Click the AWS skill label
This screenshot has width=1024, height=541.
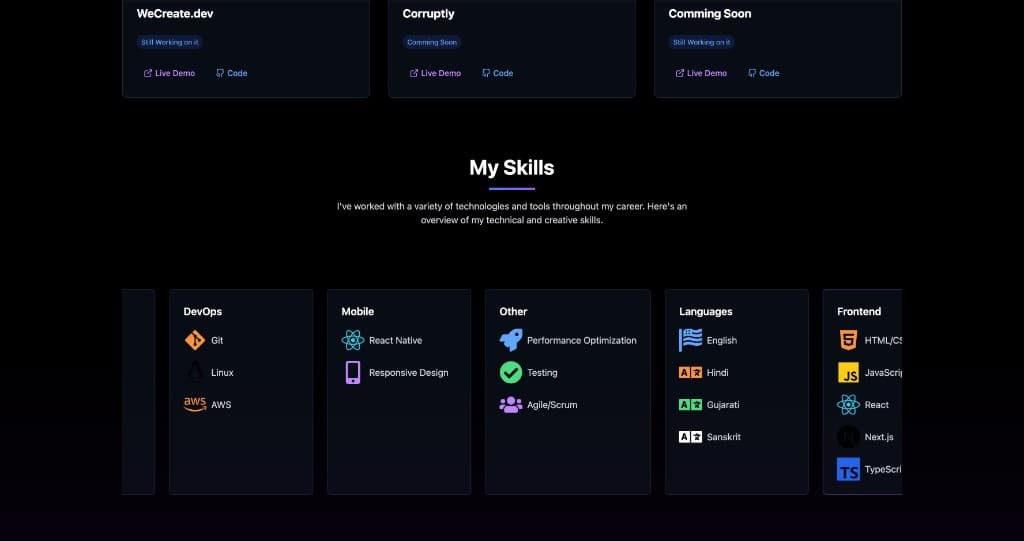[x=221, y=404]
